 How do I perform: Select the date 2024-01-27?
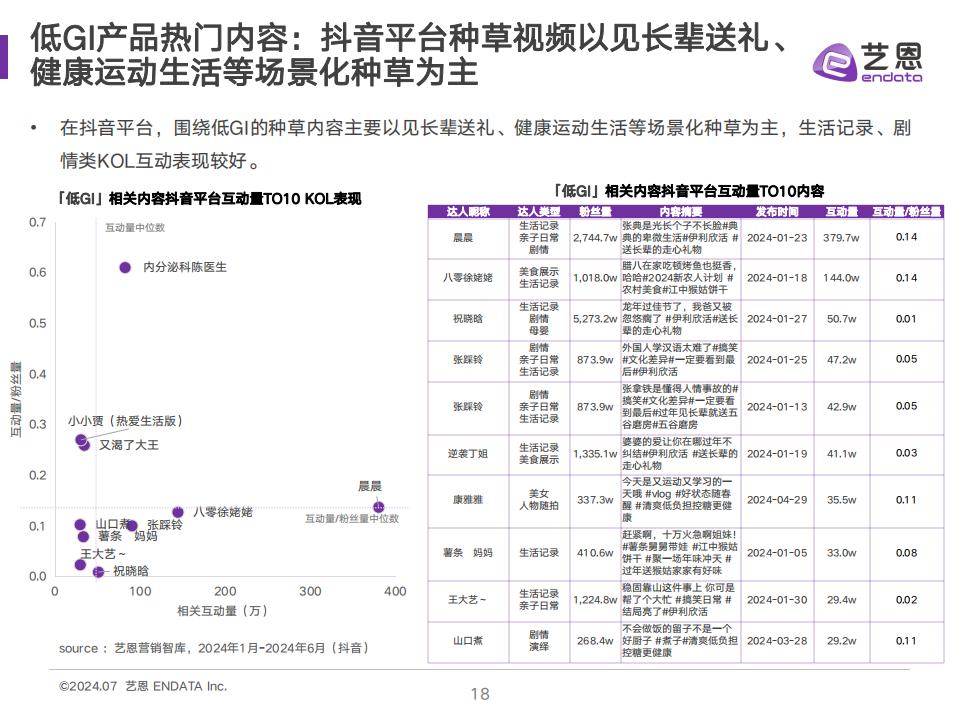[x=777, y=318]
